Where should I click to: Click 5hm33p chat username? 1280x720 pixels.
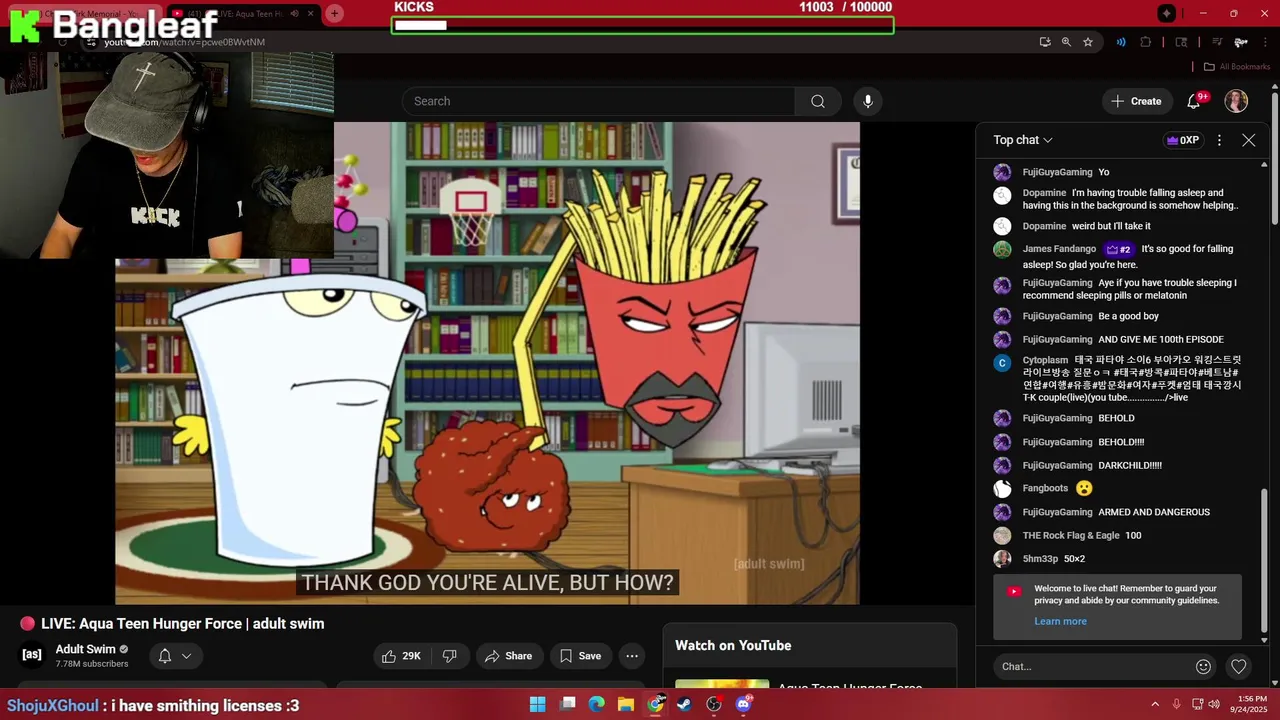click(x=1040, y=559)
